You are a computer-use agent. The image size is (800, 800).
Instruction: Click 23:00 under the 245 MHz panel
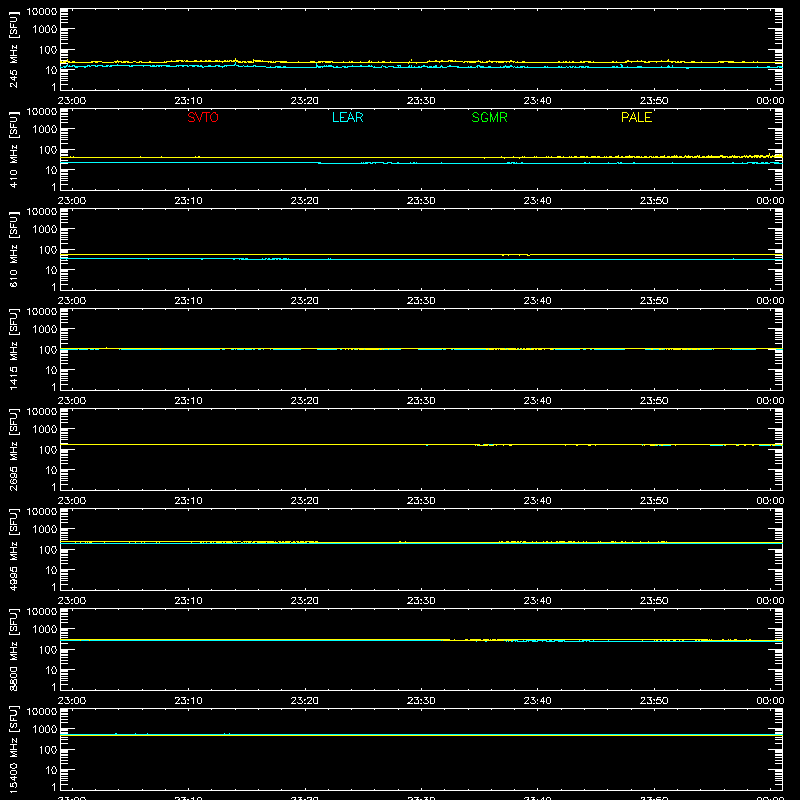pyautogui.click(x=72, y=101)
